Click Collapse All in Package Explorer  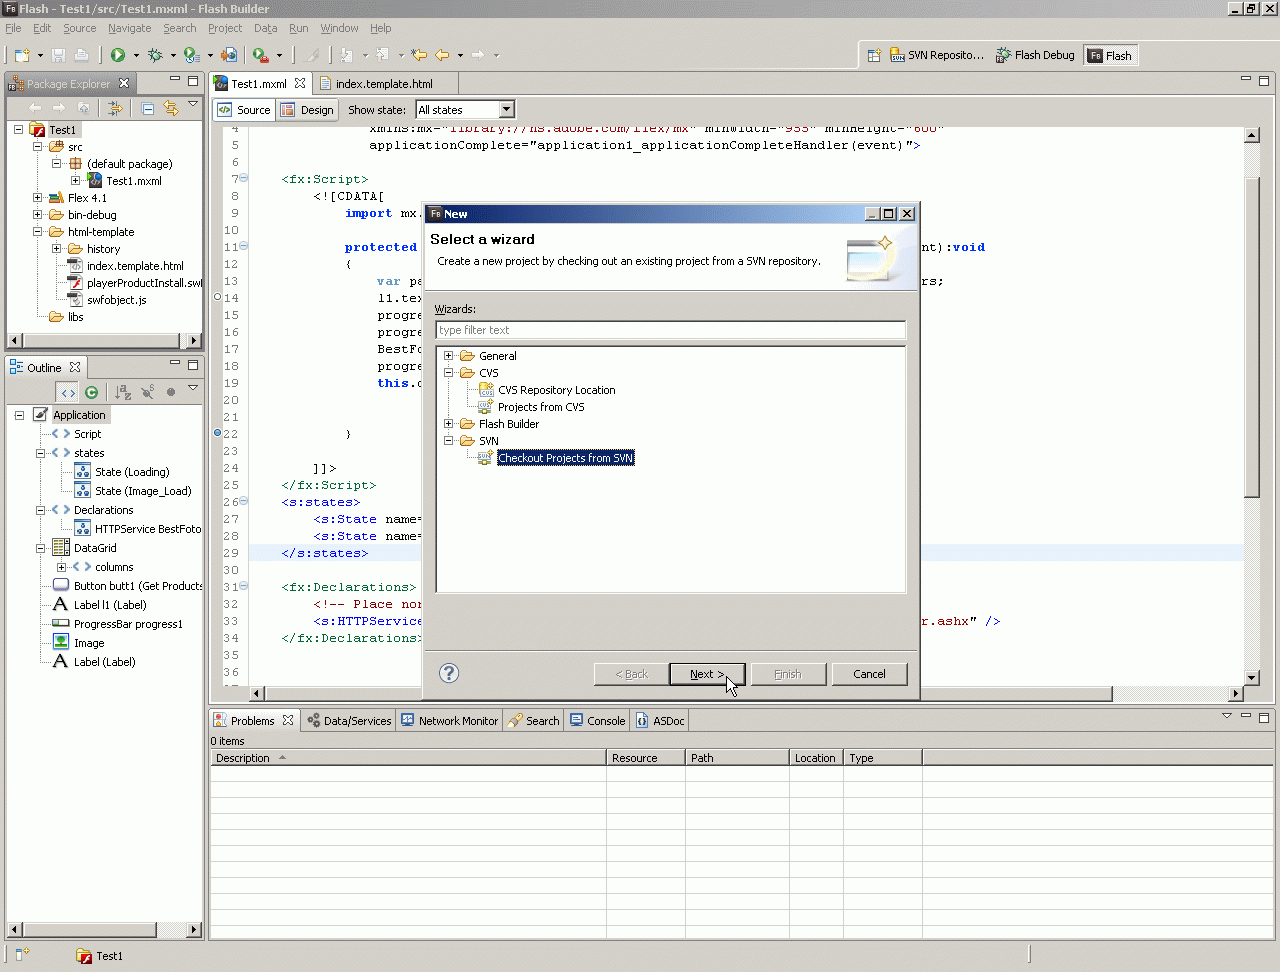147,108
